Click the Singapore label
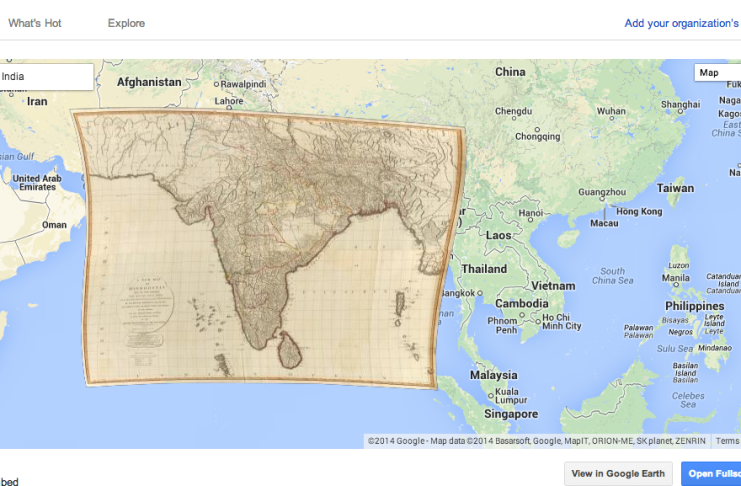The height and width of the screenshot is (486, 741). pos(511,414)
